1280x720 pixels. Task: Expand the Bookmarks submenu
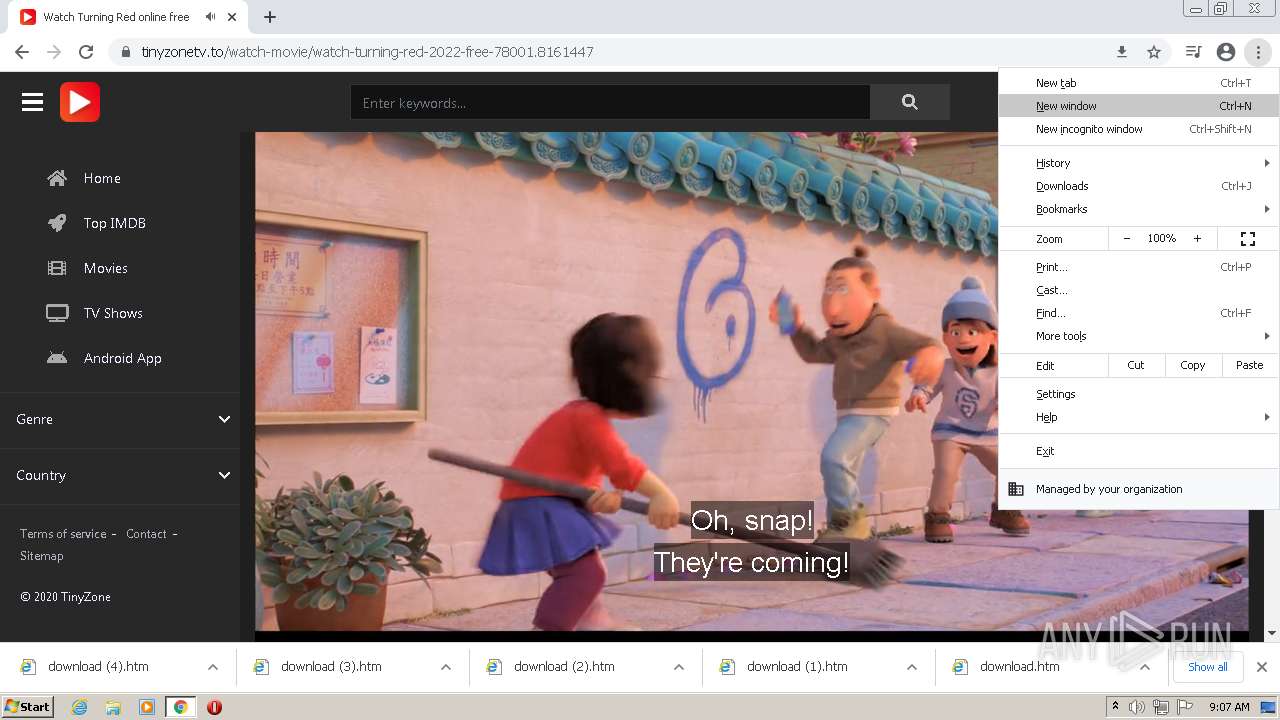tap(1138, 209)
